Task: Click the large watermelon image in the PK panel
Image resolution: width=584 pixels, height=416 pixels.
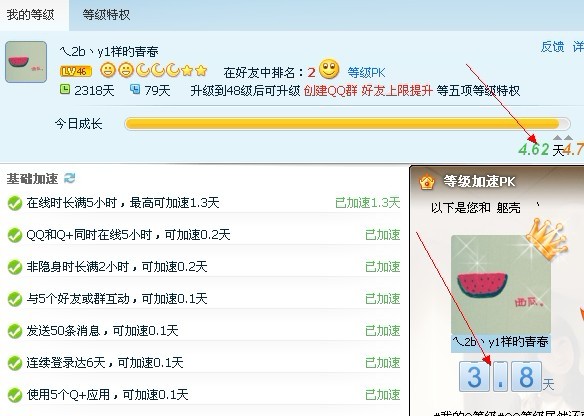Action: [x=501, y=284]
